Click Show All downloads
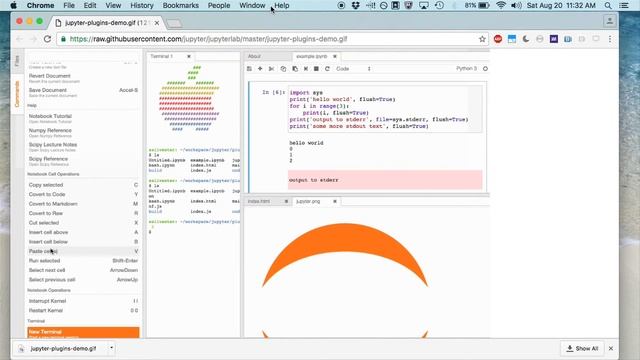640x360 pixels. click(x=582, y=348)
